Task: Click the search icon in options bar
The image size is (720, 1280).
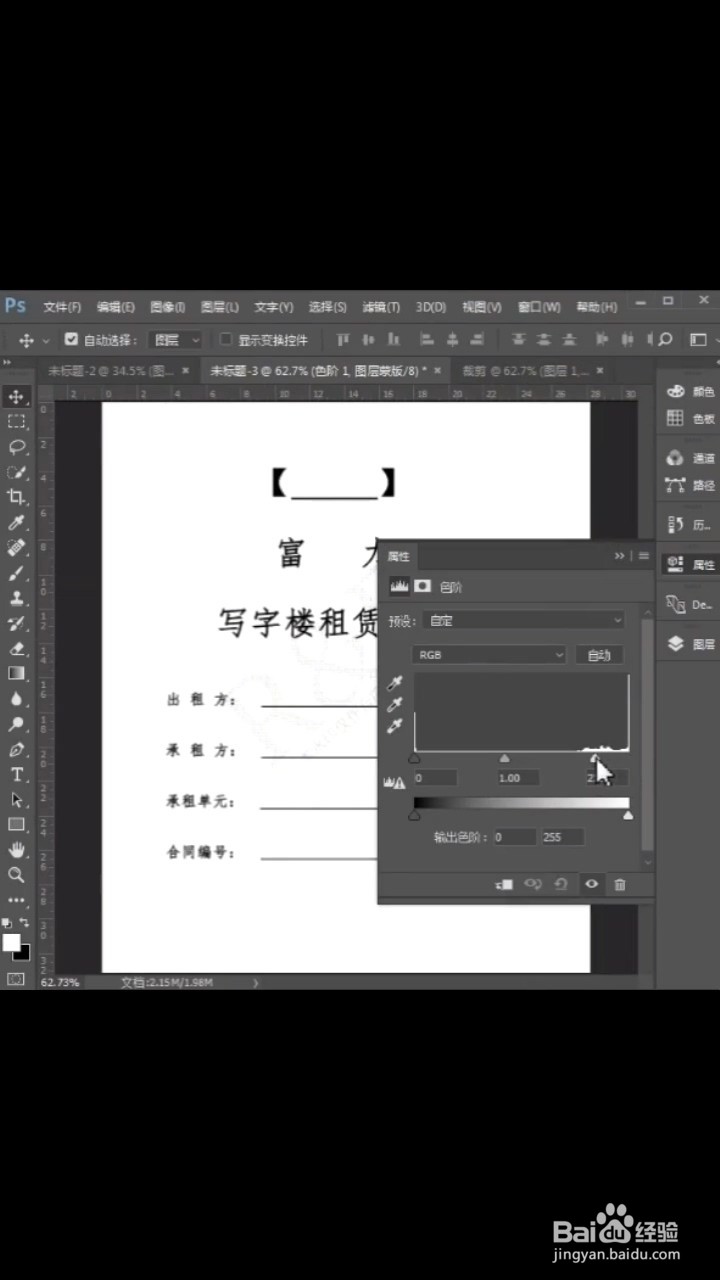Action: click(x=666, y=339)
